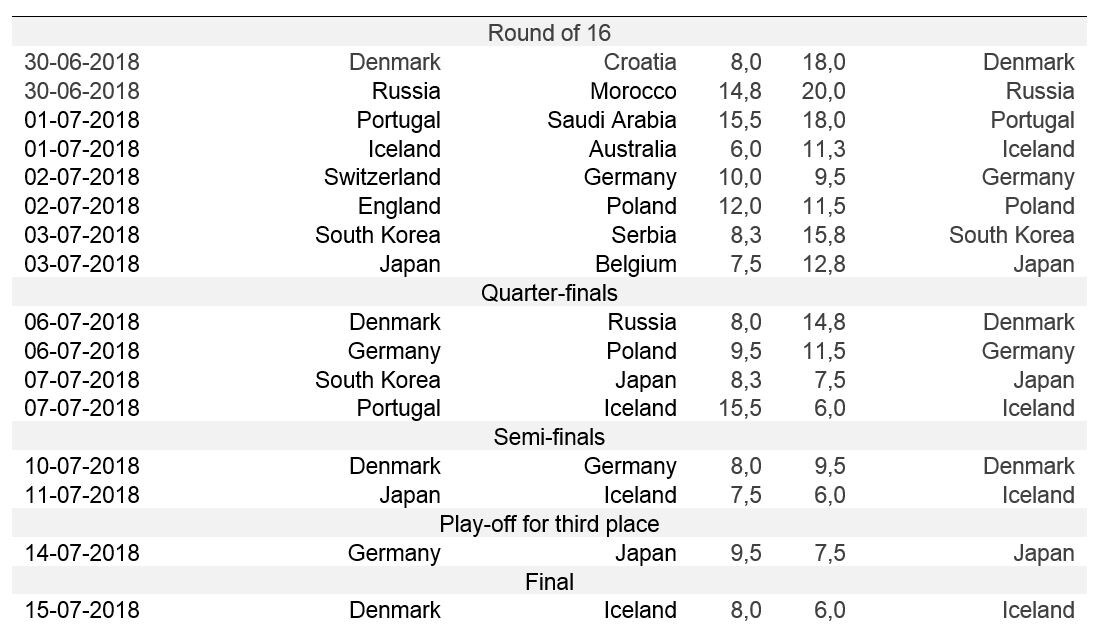Viewport: 1105px width, 640px height.
Task: Click the Semi-finals section header
Action: pos(549,437)
